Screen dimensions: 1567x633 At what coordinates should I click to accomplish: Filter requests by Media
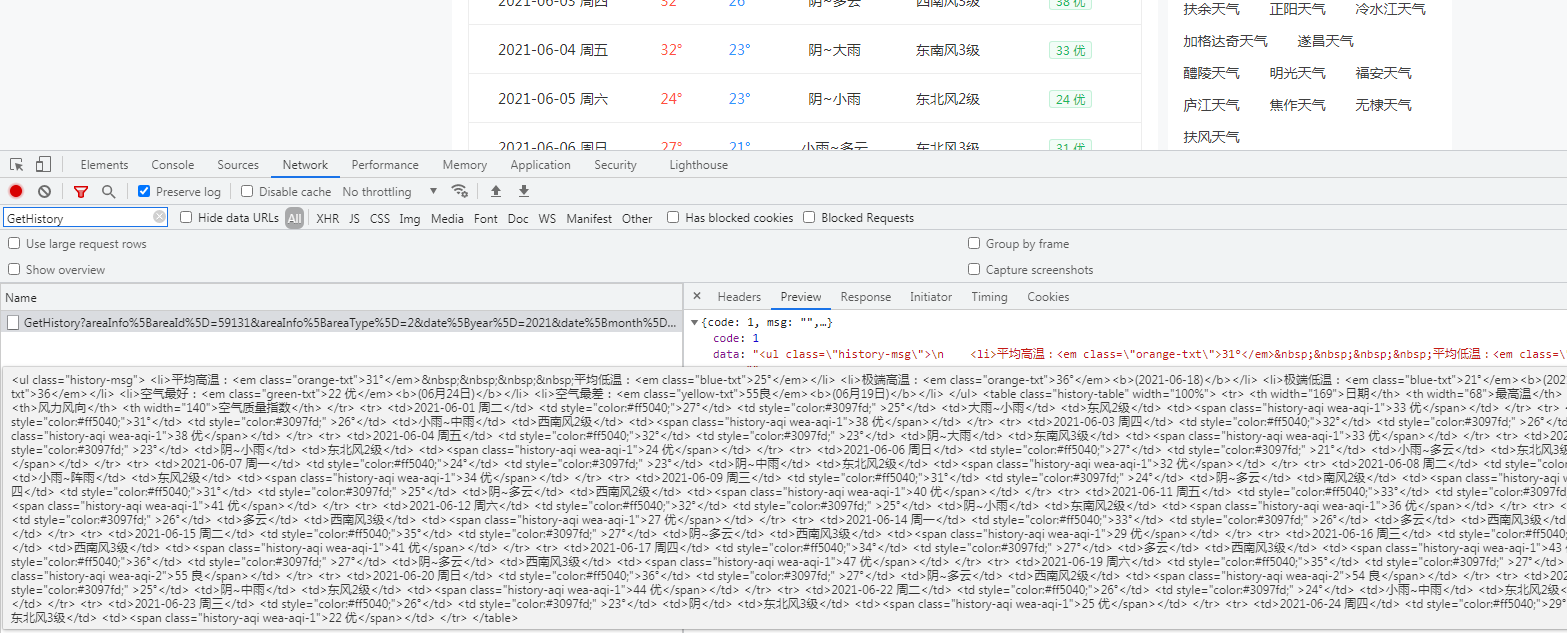click(x=447, y=218)
